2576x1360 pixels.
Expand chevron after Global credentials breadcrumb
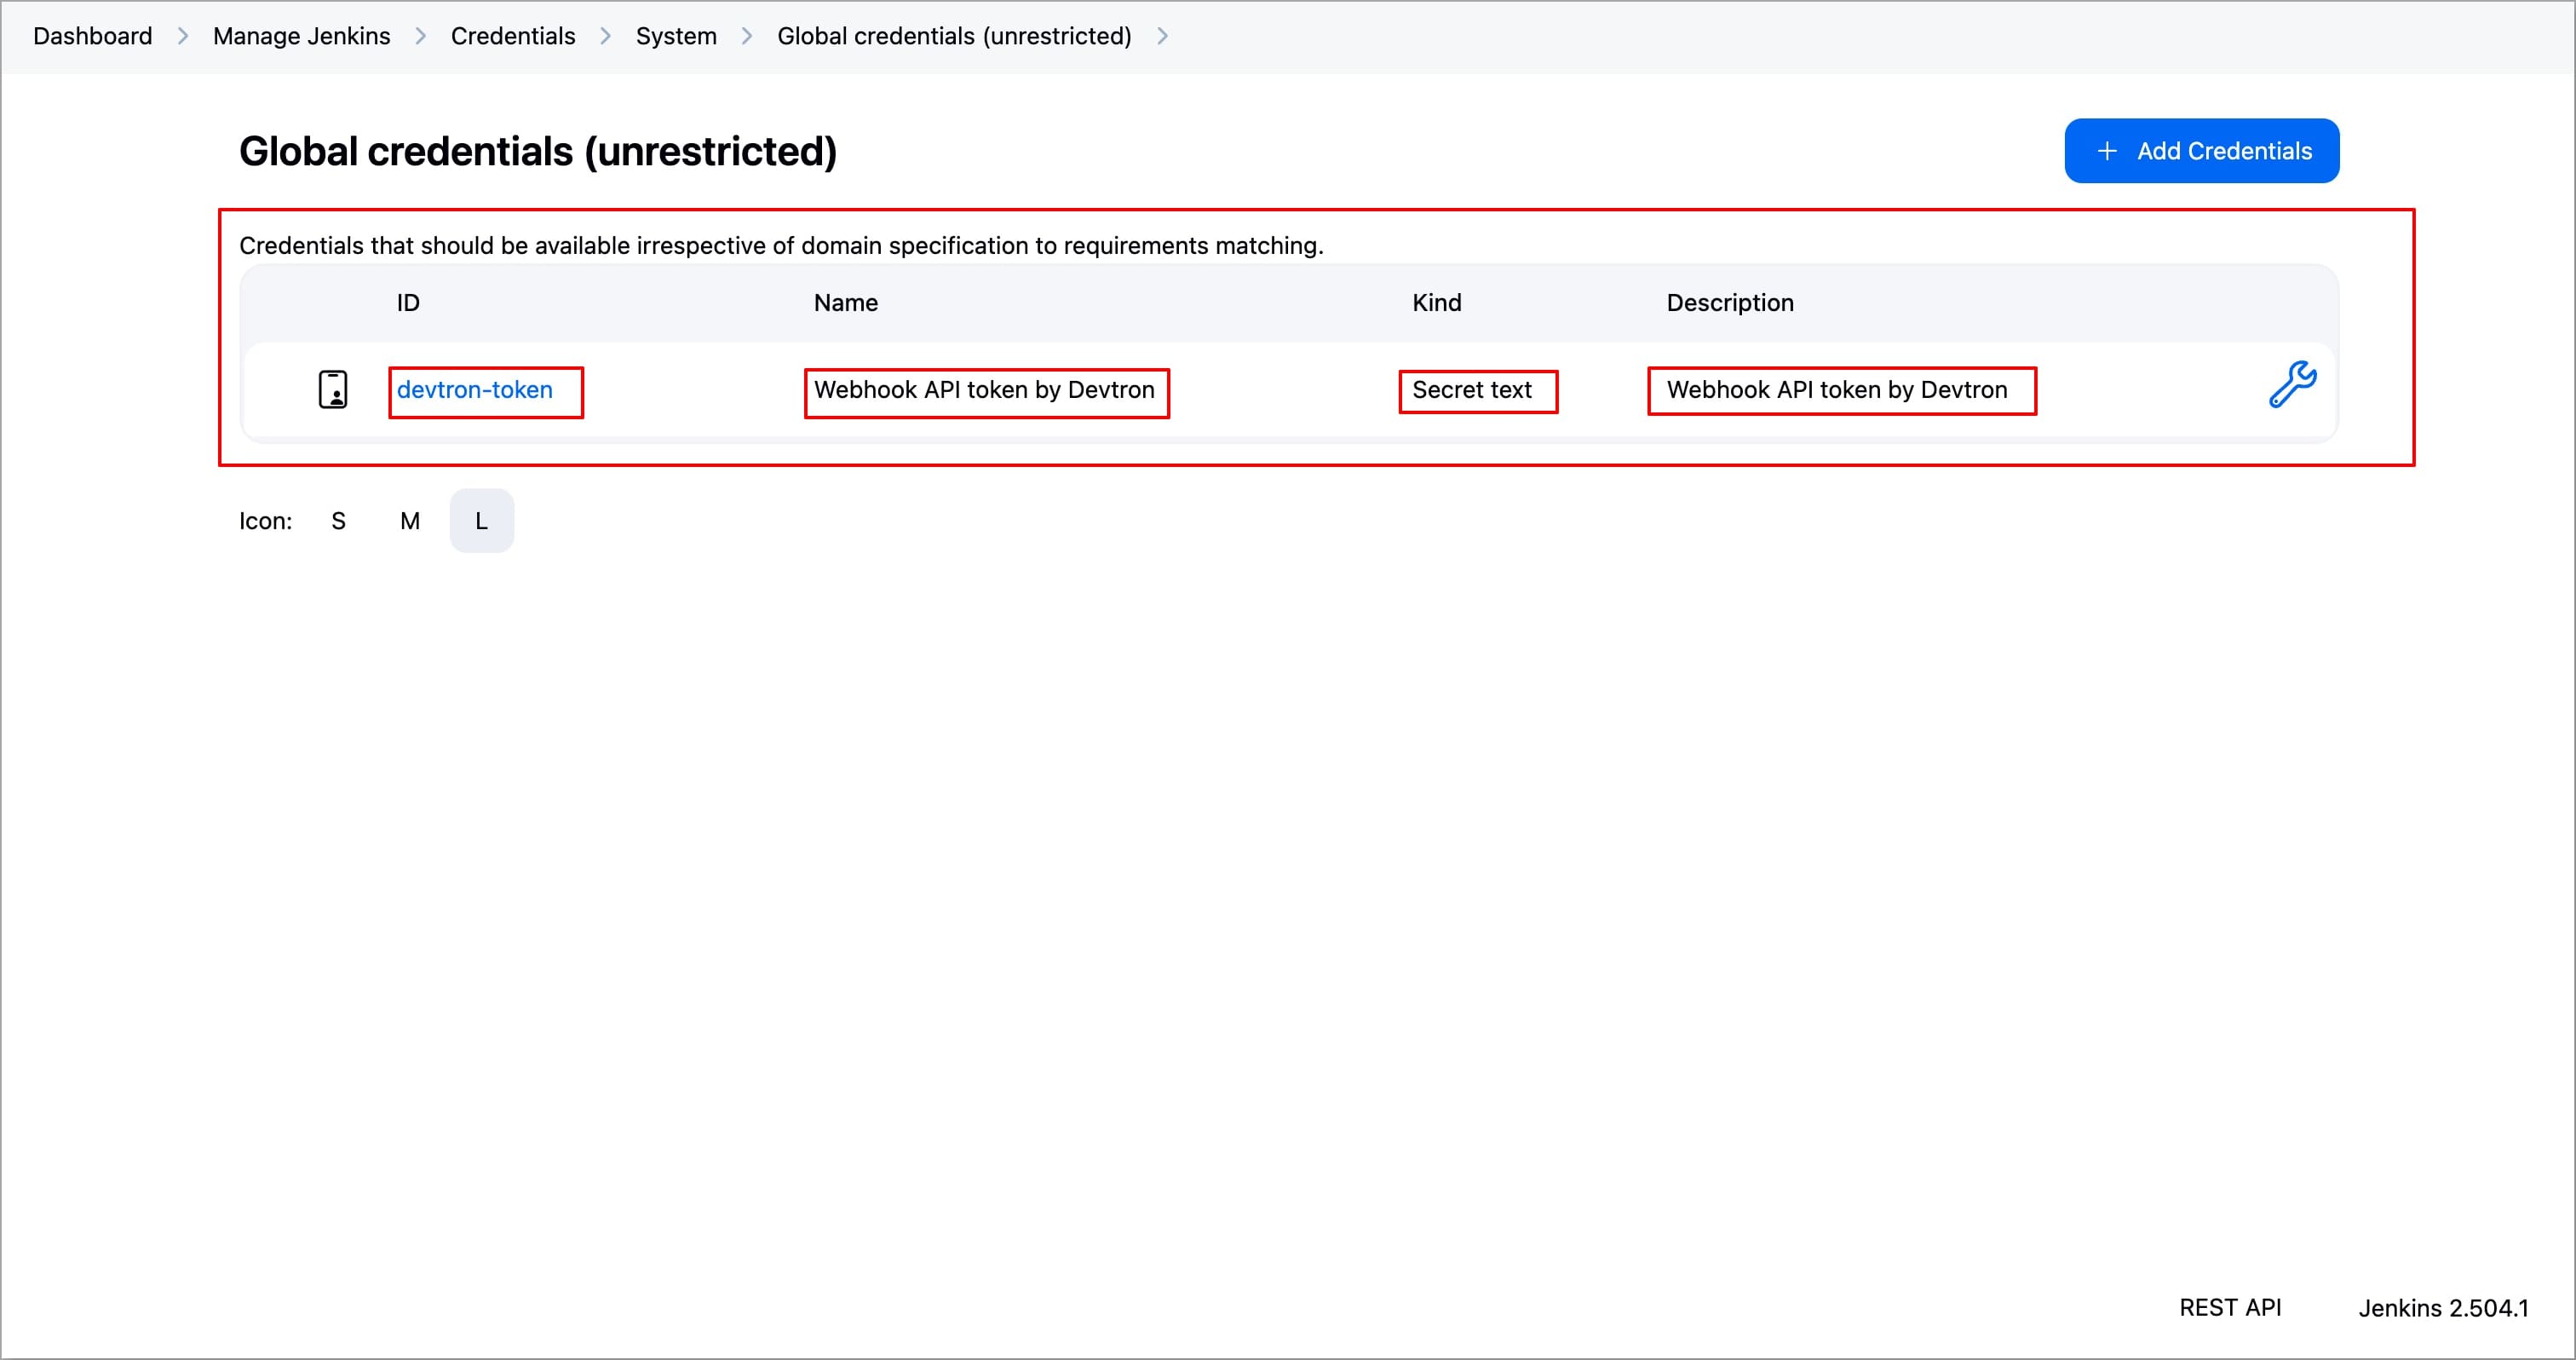pyautogui.click(x=1162, y=36)
